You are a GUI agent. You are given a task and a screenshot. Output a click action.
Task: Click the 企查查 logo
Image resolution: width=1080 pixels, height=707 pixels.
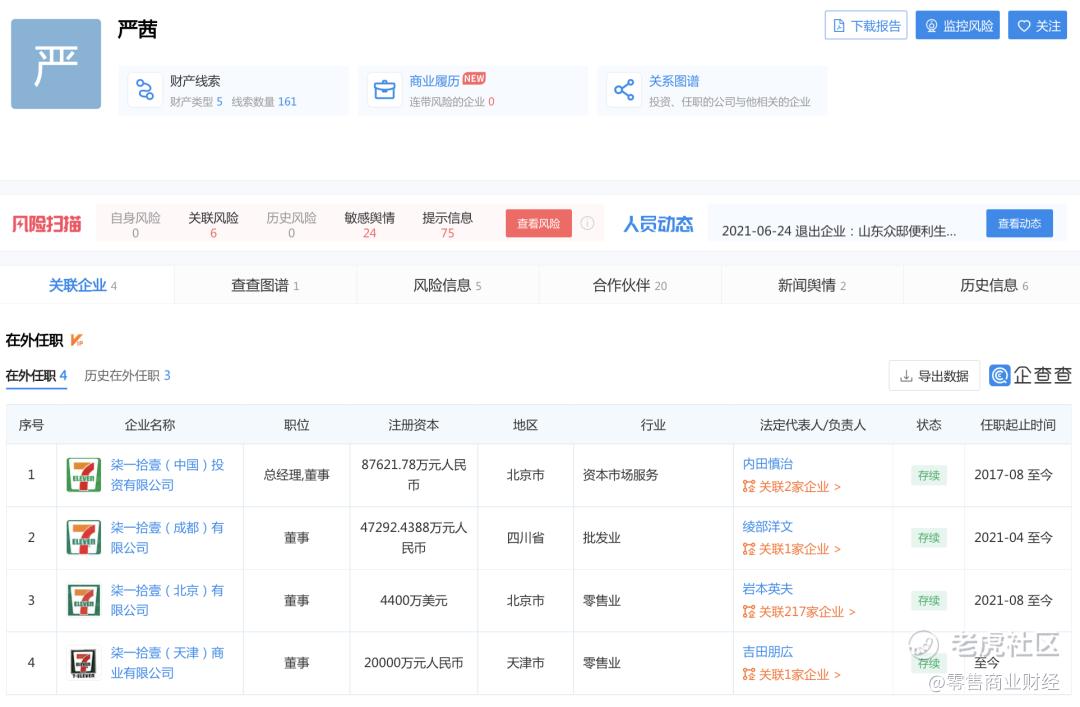(x=1030, y=376)
